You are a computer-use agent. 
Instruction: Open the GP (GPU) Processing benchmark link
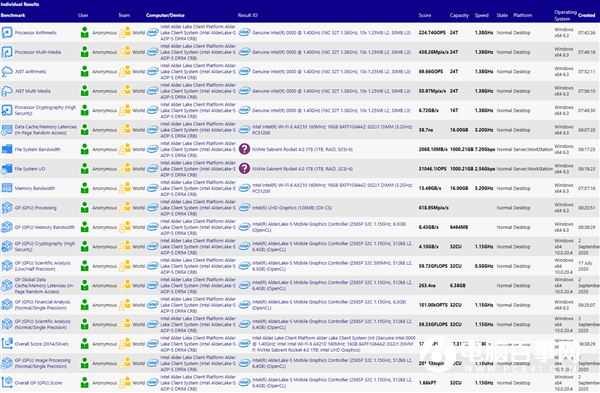[x=36, y=208]
